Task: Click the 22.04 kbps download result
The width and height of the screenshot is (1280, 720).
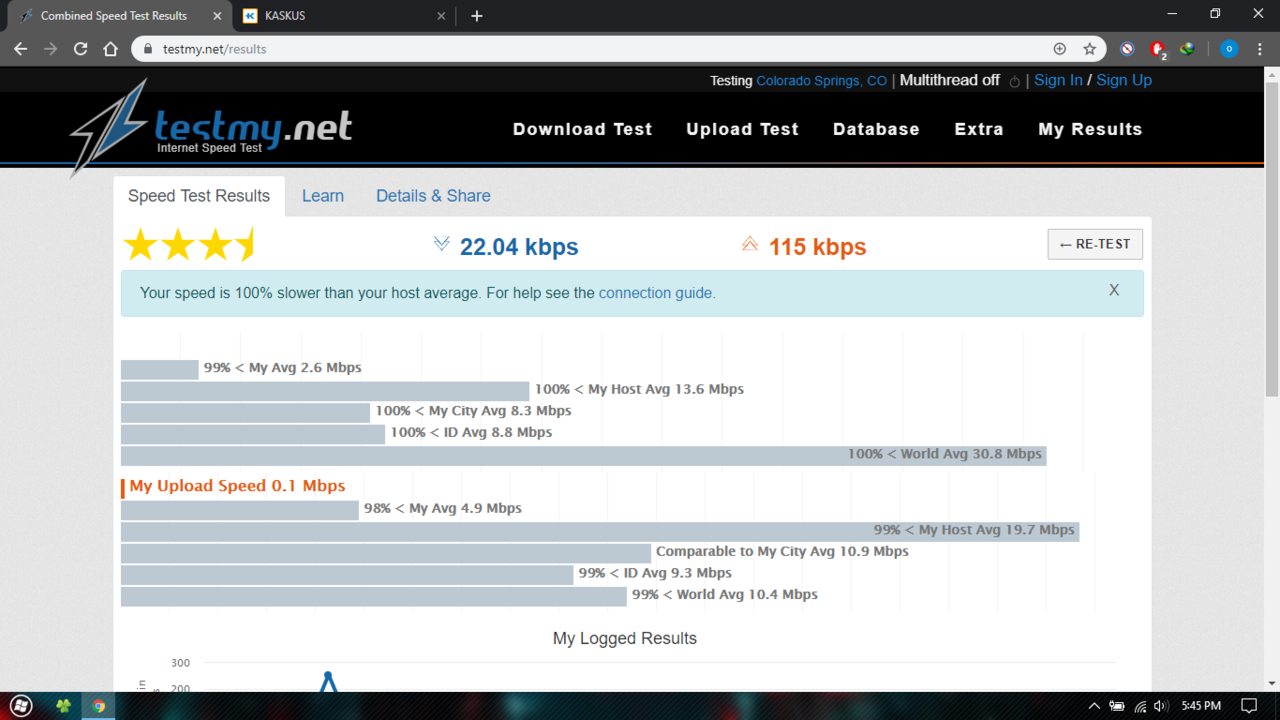Action: click(519, 247)
